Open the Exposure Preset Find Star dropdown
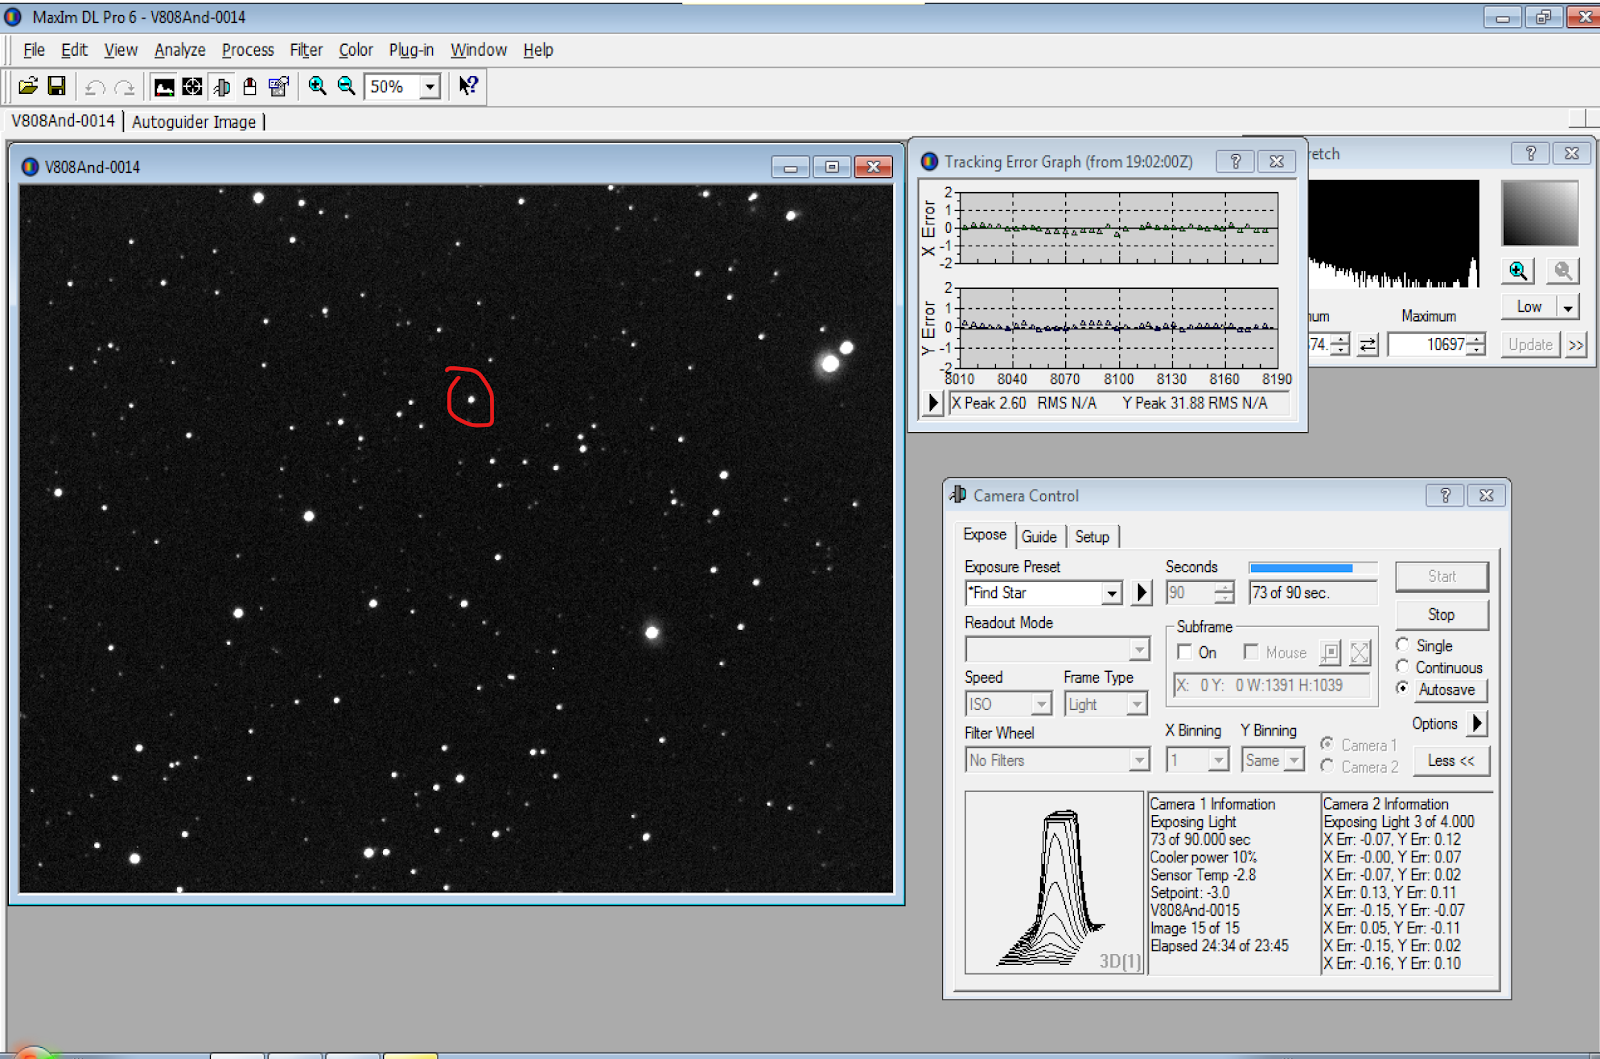The height and width of the screenshot is (1059, 1600). (x=1111, y=593)
